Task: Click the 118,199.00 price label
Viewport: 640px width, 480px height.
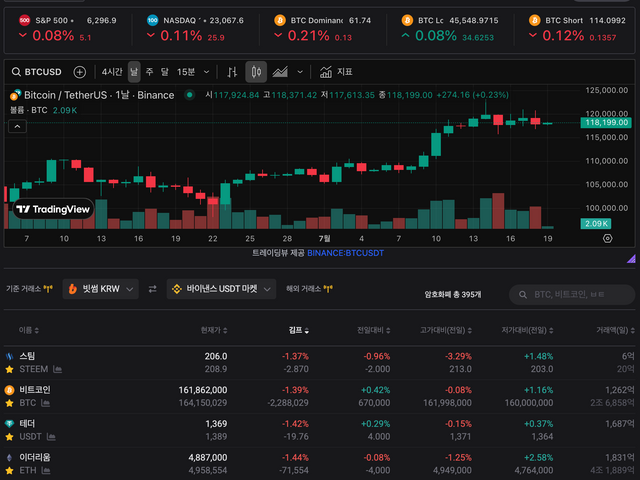Action: tap(606, 122)
